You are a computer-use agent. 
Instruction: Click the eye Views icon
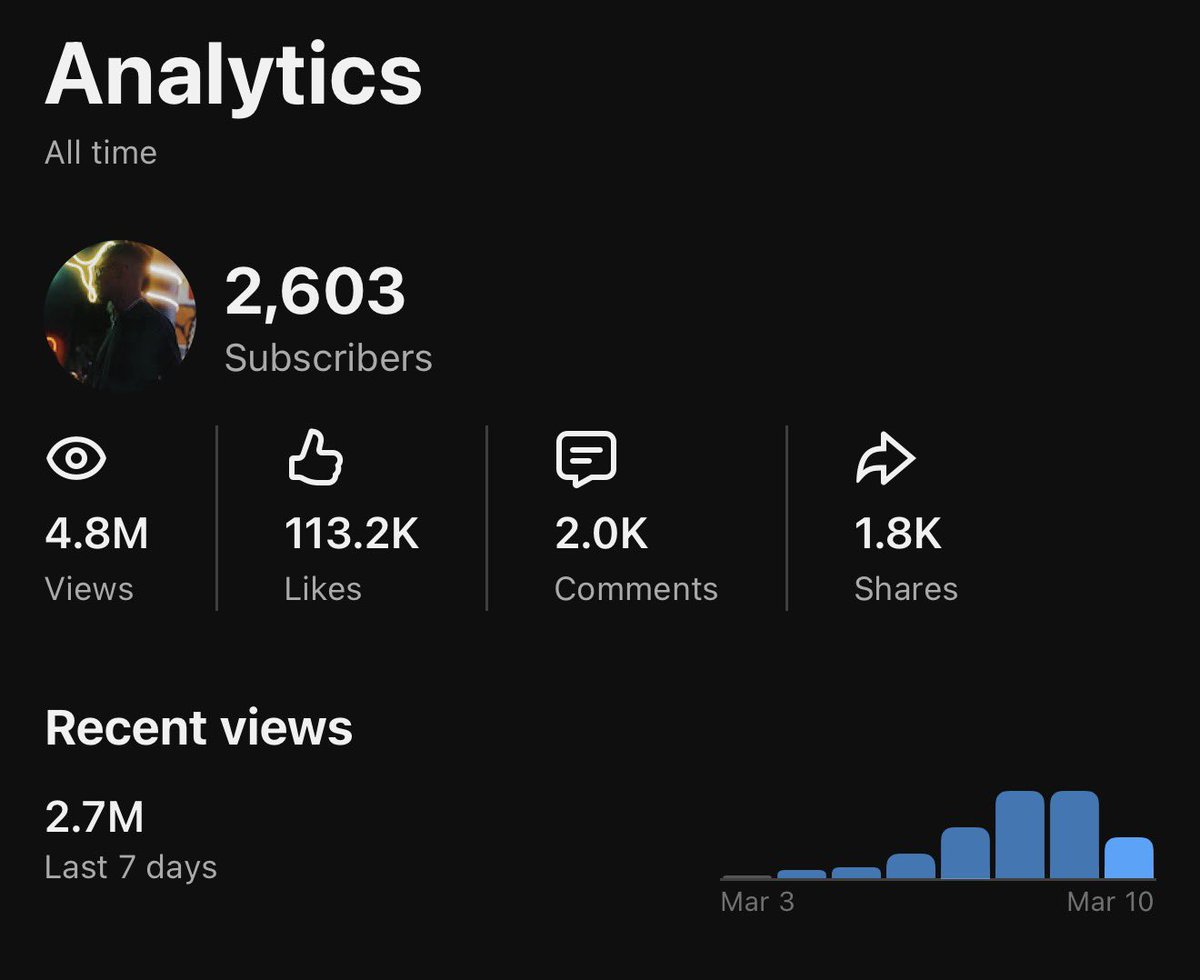76,460
